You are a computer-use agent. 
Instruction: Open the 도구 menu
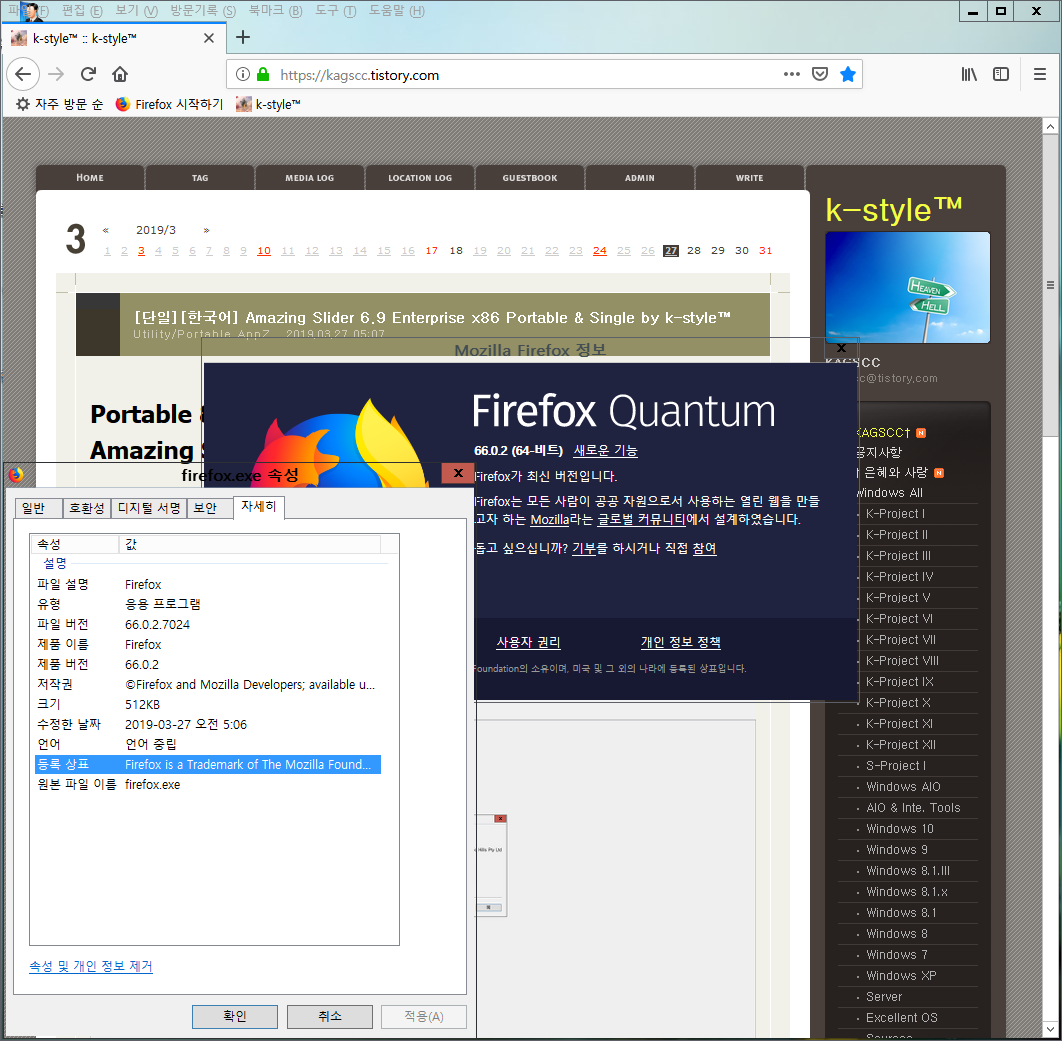(335, 11)
